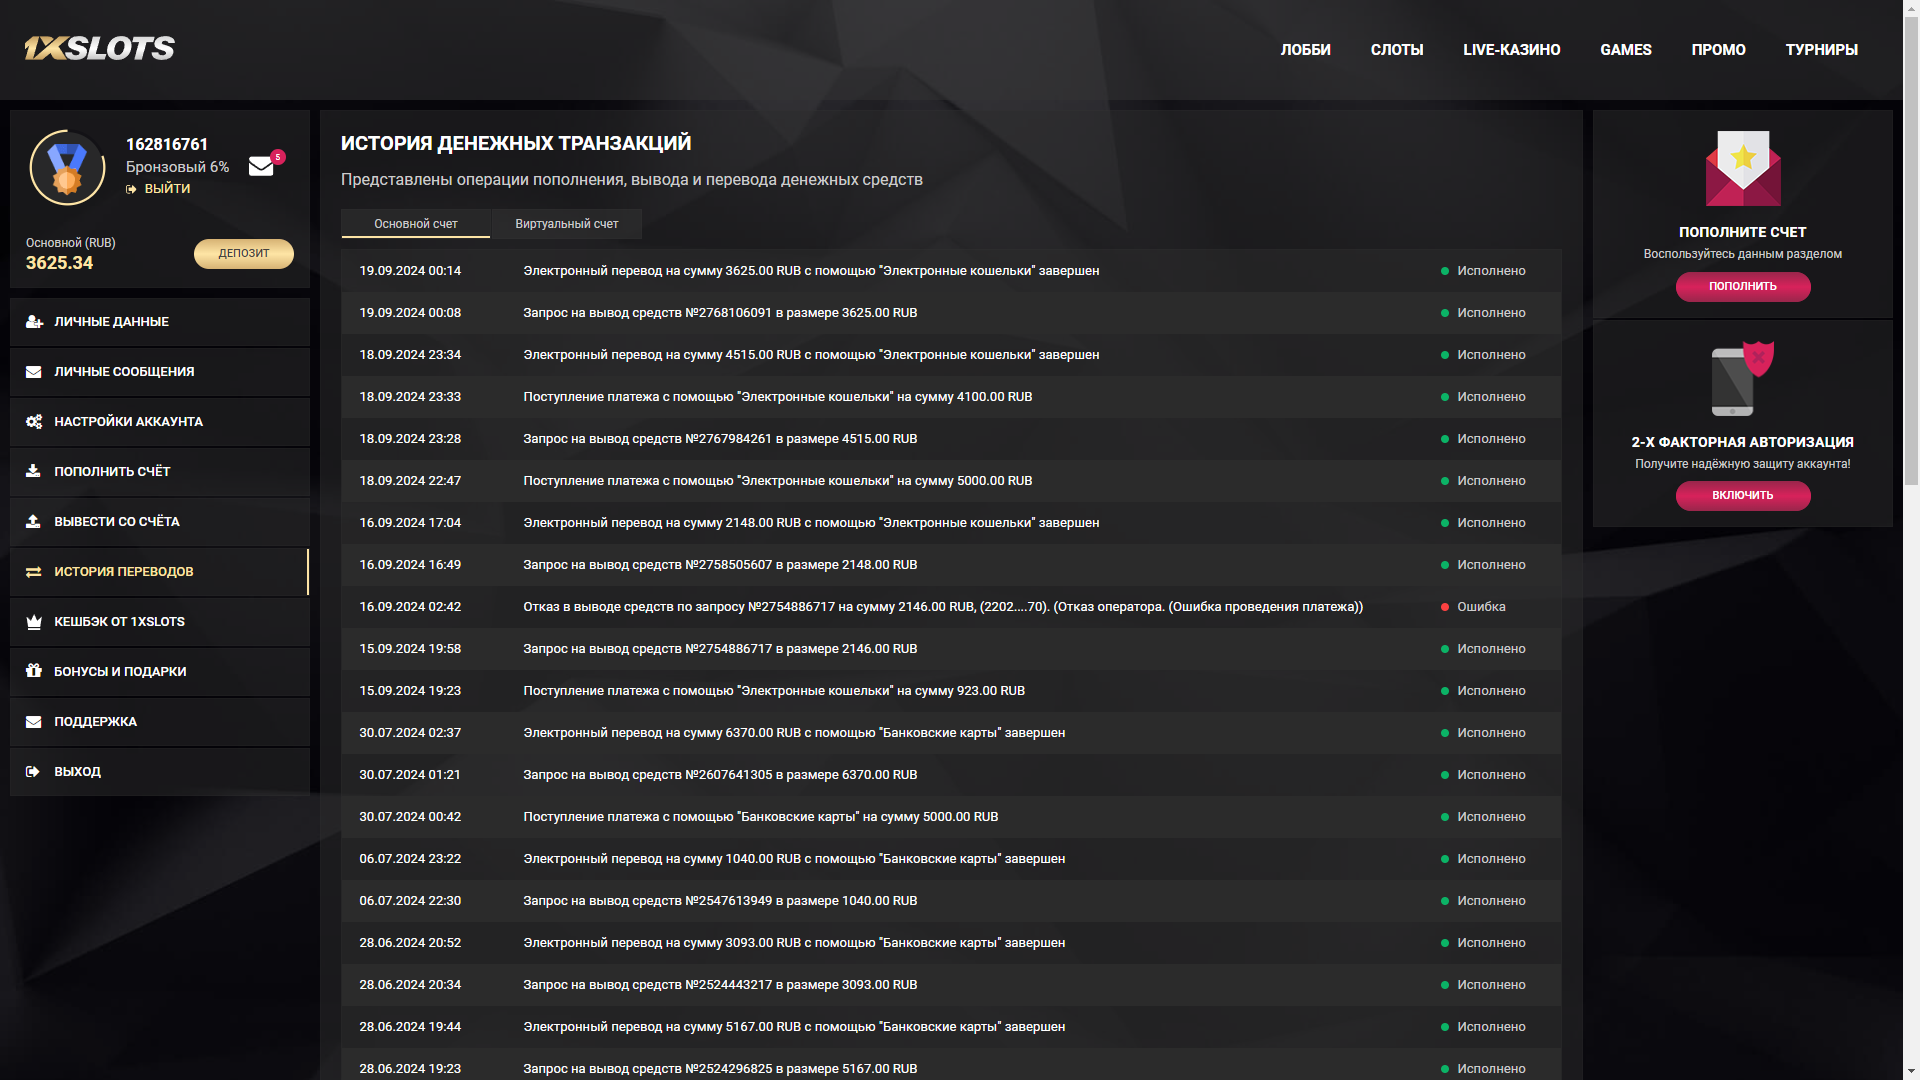Click the account settings gears icon

point(34,422)
